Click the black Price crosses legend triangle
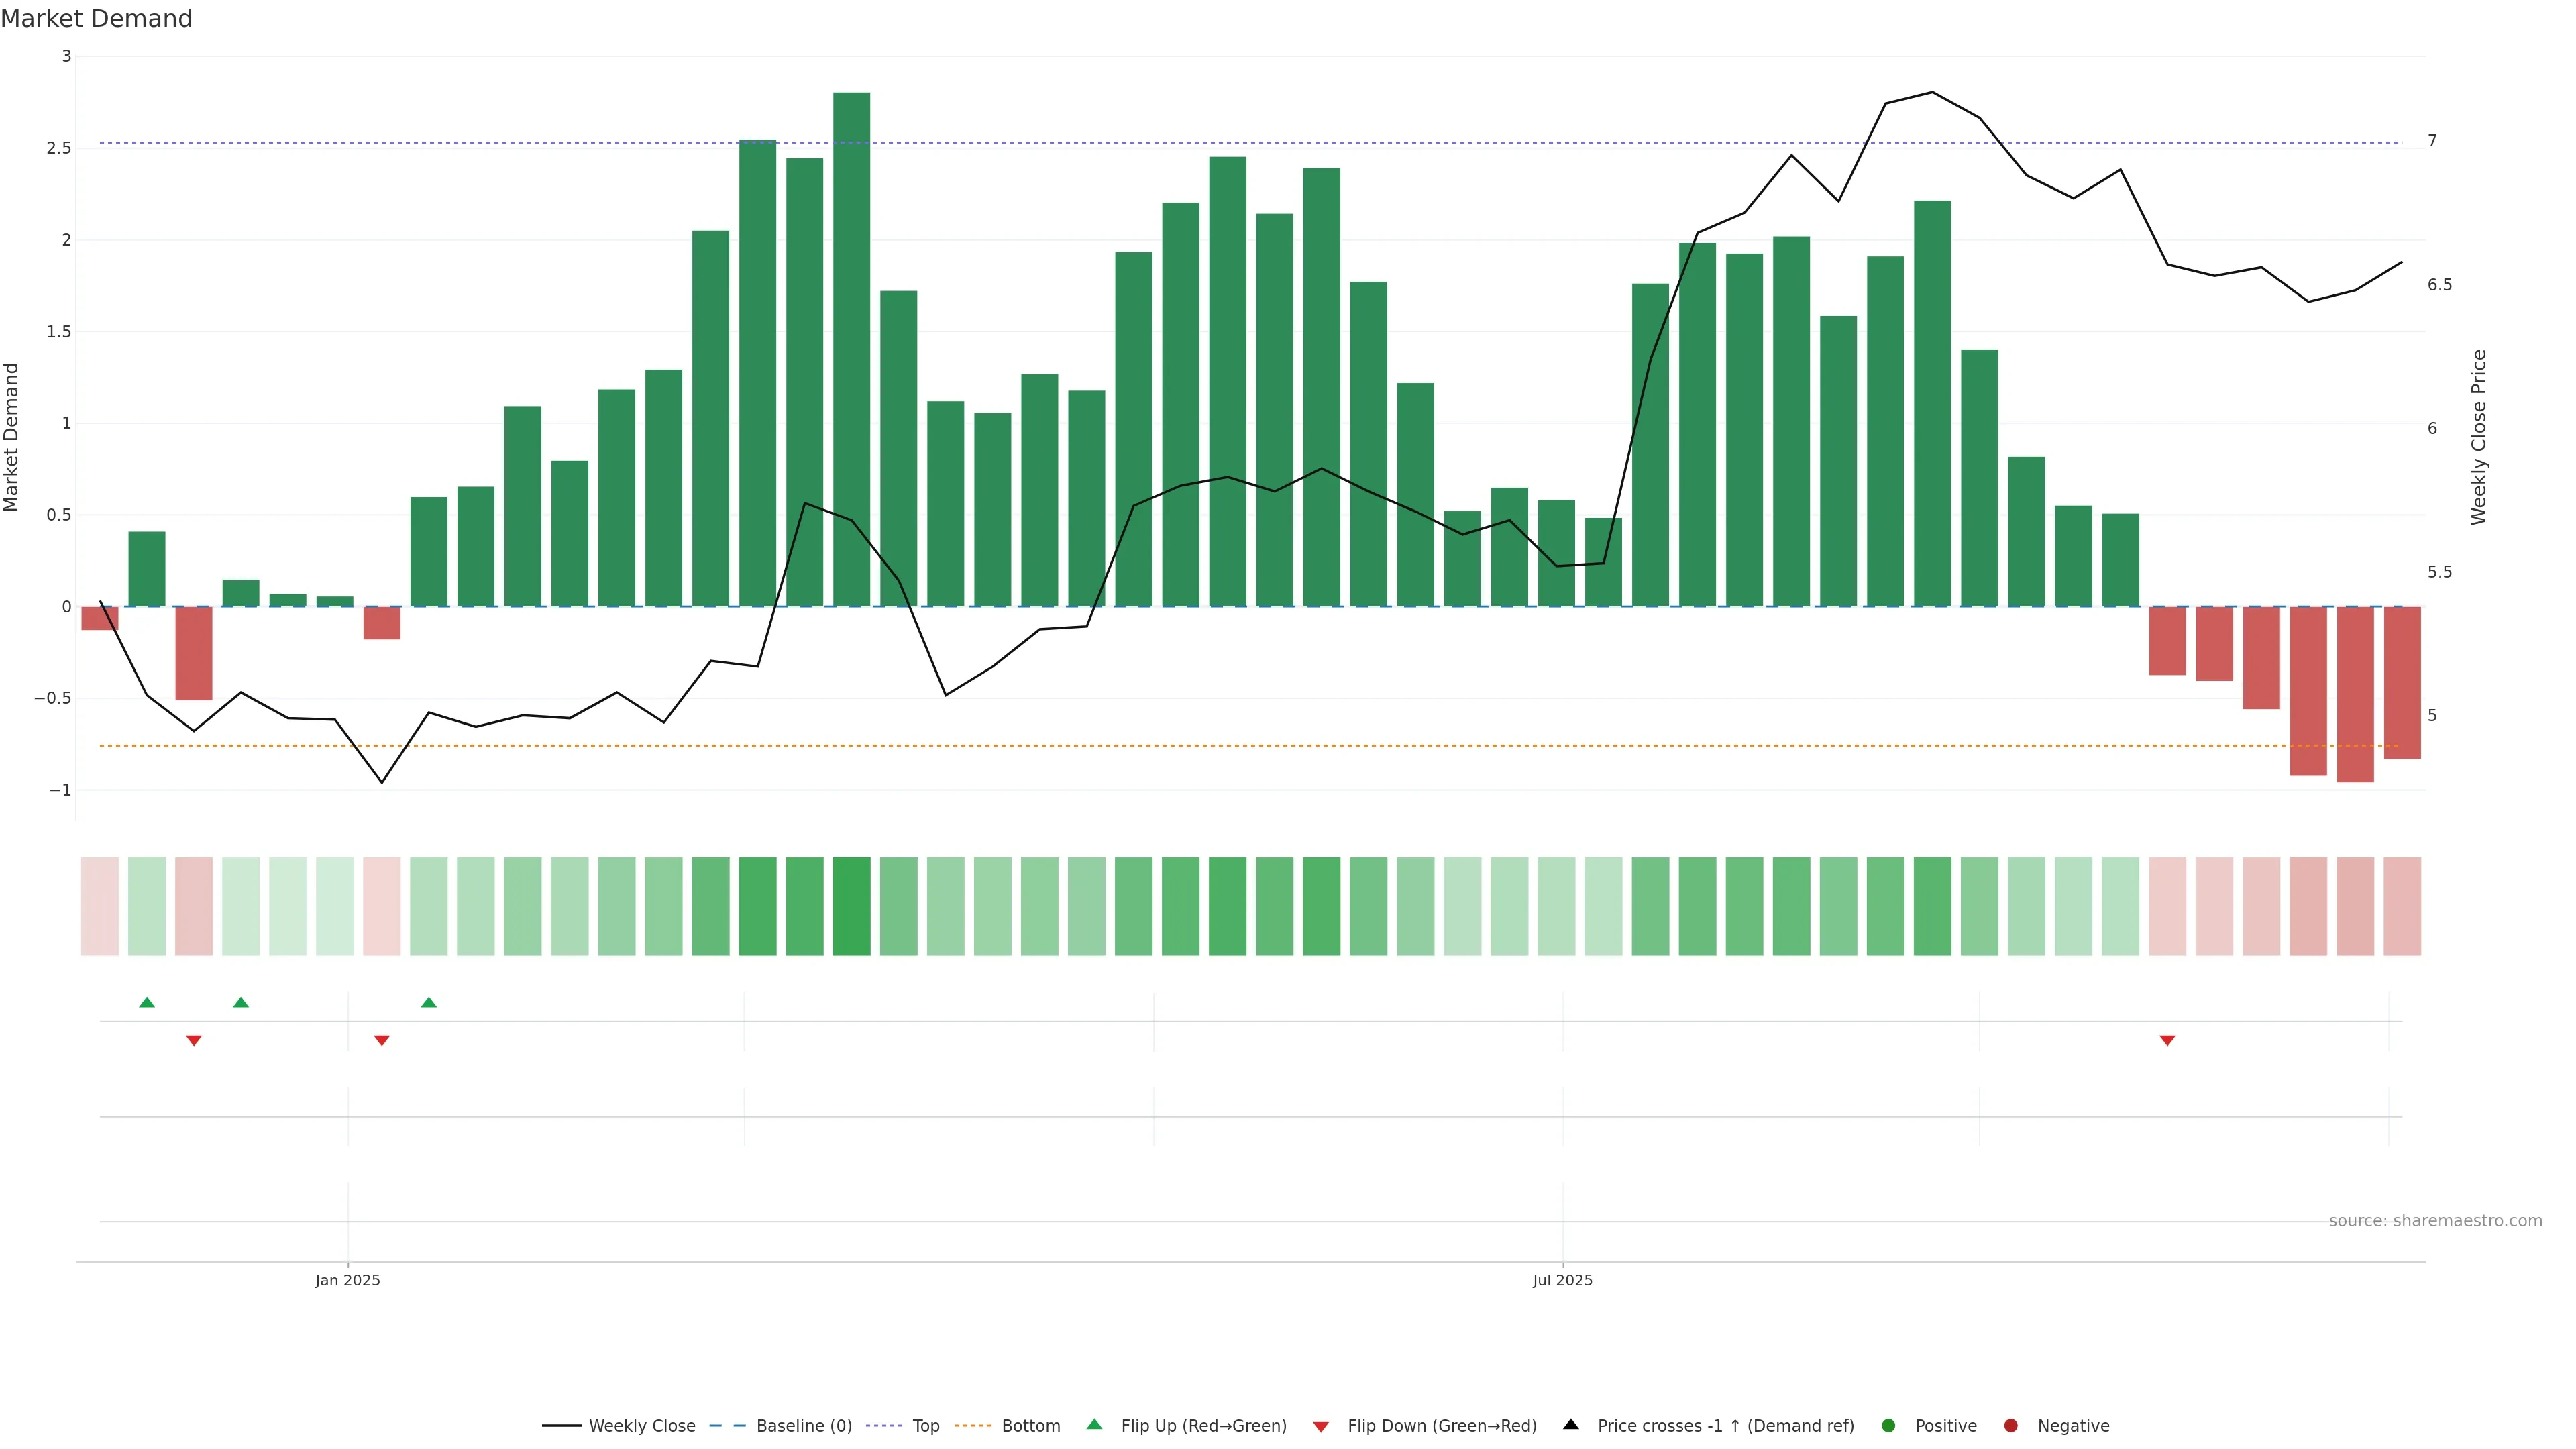Screen dimensions: 2576x1449 click(x=1571, y=1424)
